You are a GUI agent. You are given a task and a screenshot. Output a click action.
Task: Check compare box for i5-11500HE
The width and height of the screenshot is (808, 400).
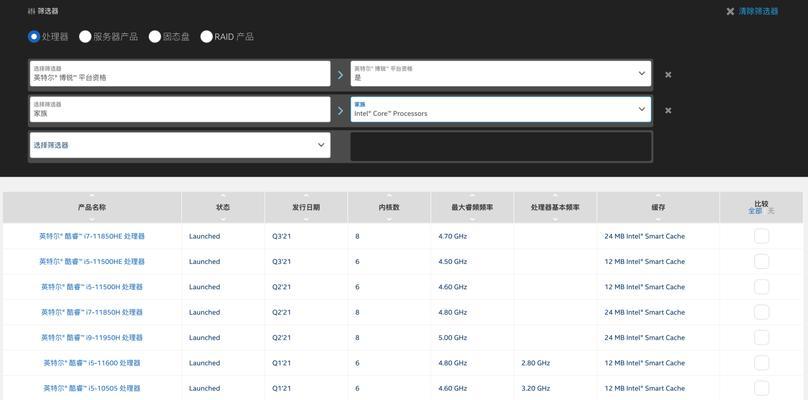(x=761, y=261)
